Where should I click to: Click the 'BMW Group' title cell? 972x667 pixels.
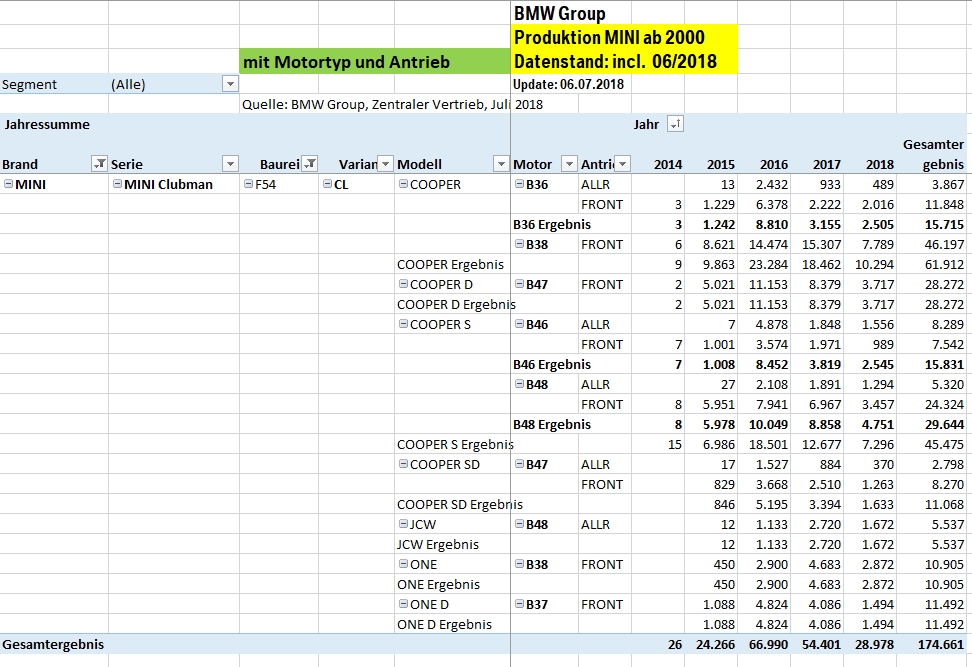pyautogui.click(x=559, y=13)
